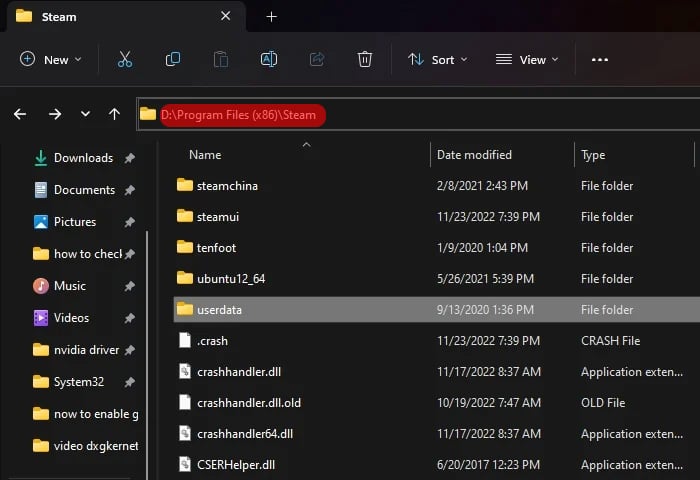Open the View options menu

[525, 59]
